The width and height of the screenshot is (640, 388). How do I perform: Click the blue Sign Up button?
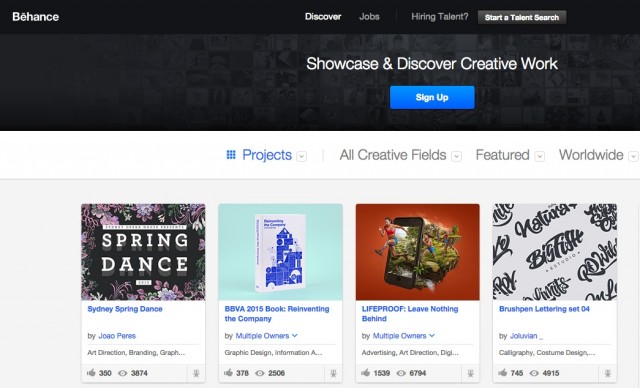(x=432, y=97)
